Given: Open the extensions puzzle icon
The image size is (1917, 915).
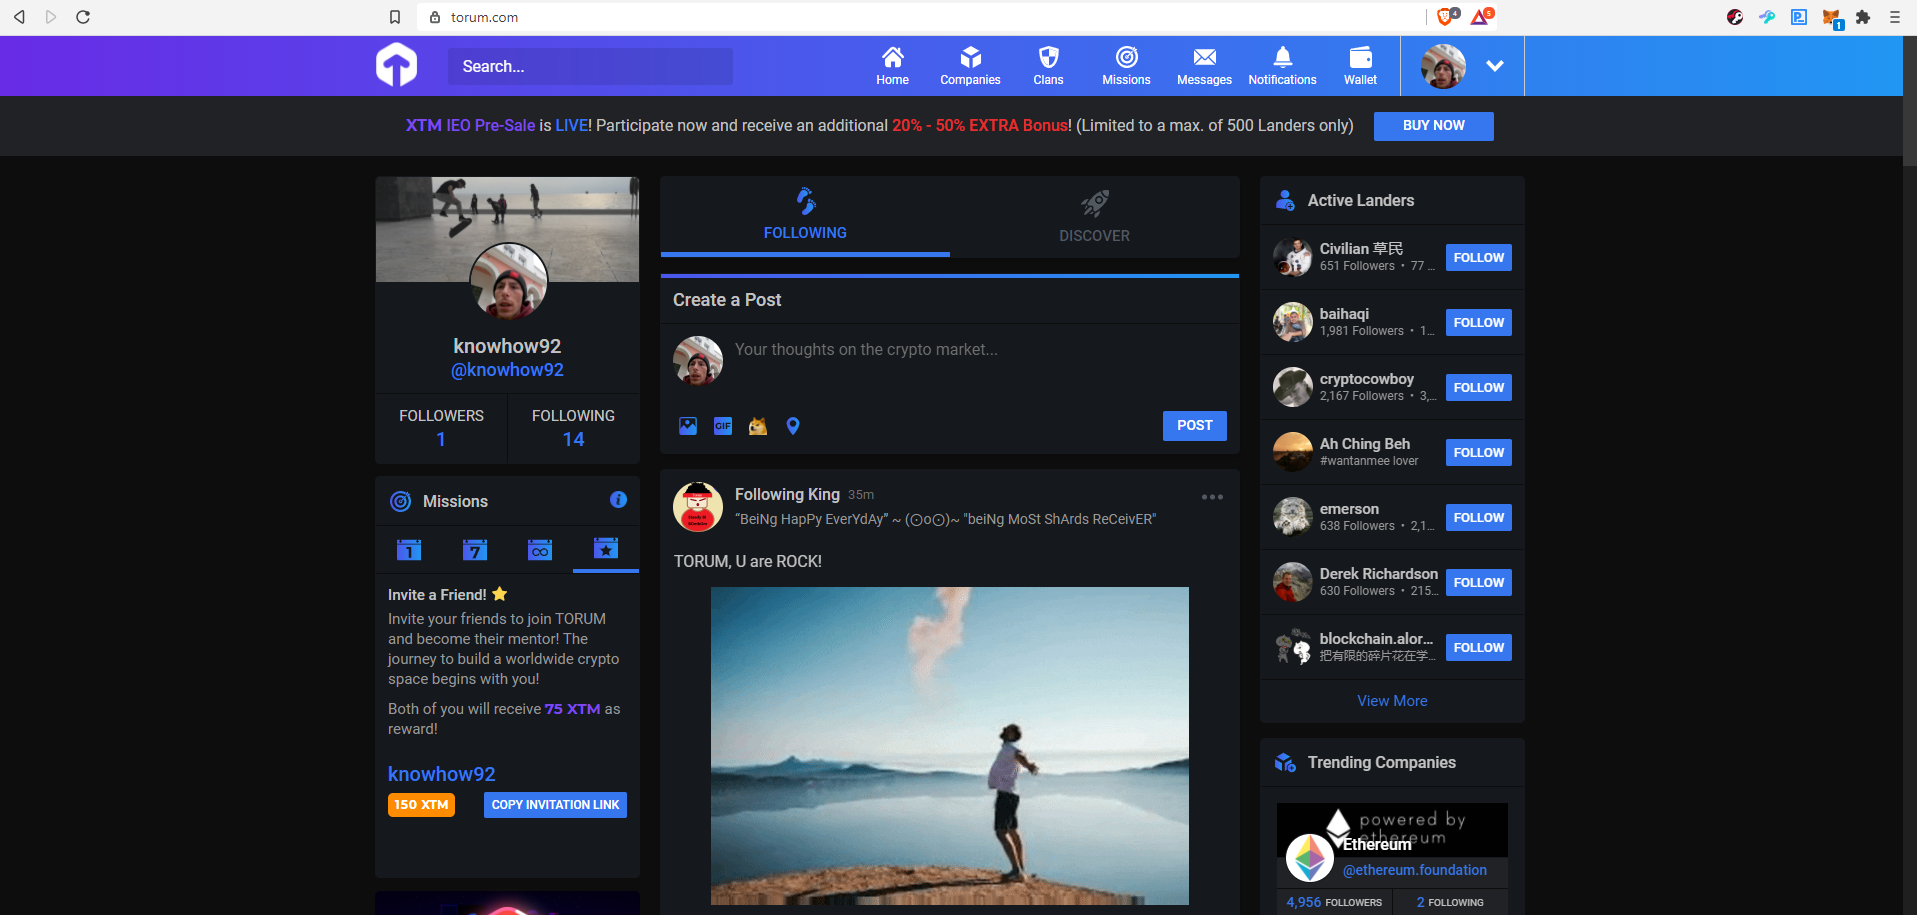Looking at the screenshot, I should click(x=1862, y=17).
